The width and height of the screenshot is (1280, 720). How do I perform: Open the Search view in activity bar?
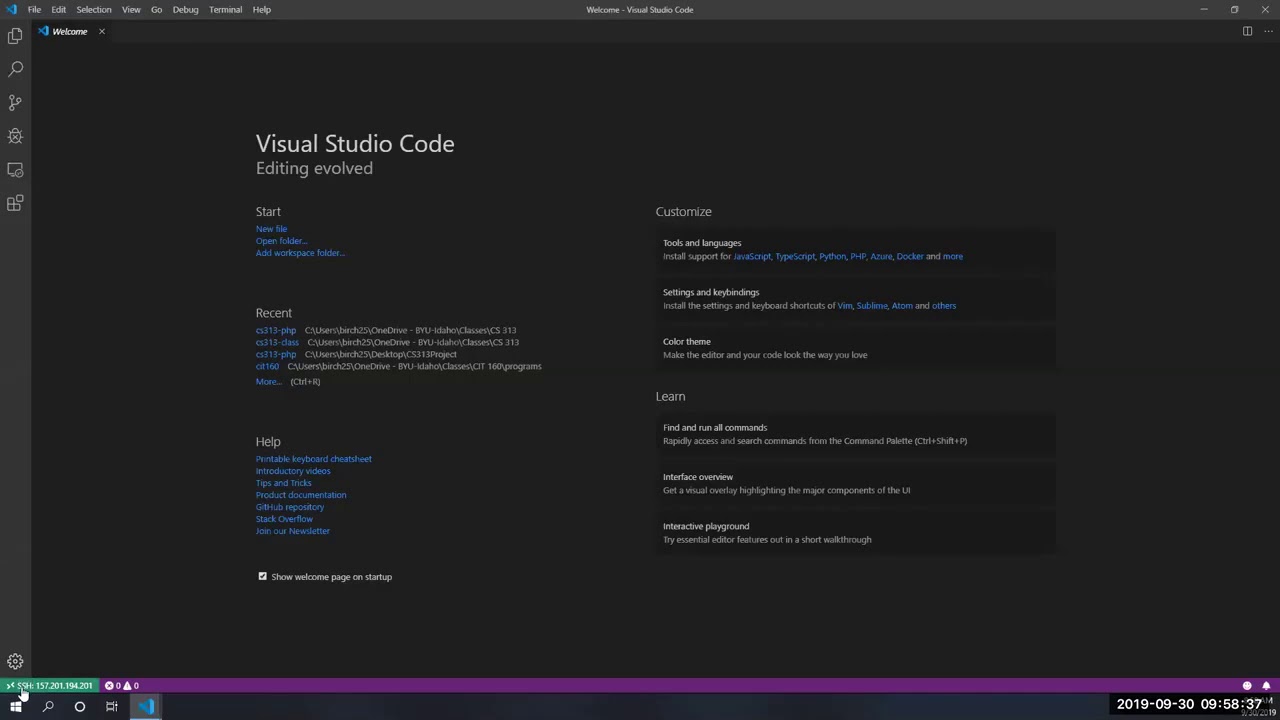(x=15, y=69)
